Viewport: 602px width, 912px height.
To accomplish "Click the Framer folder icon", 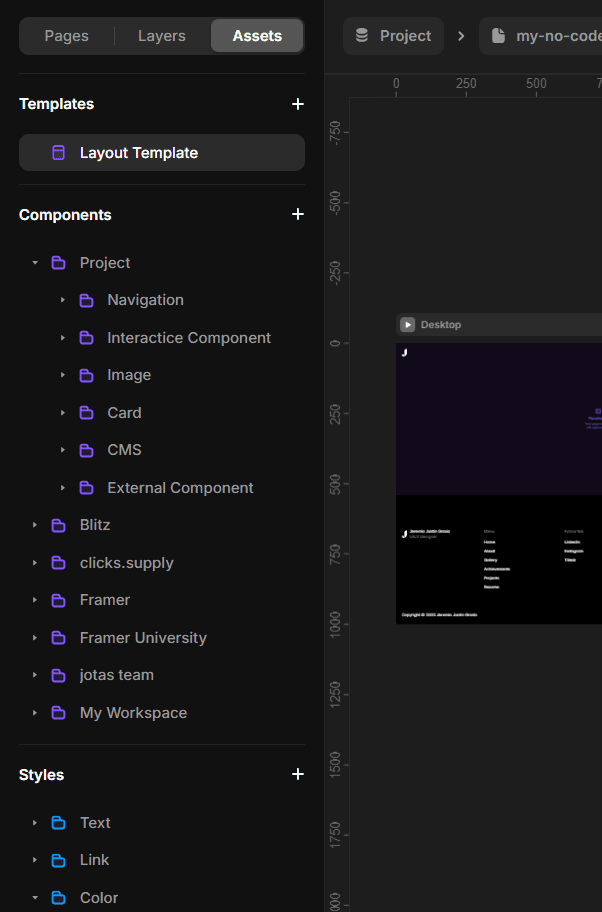I will click(x=59, y=600).
